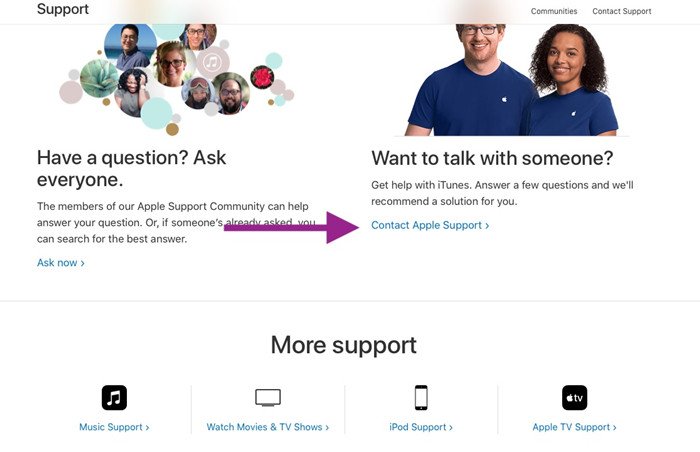Image resolution: width=700 pixels, height=452 pixels.
Task: Follow the Contact Apple Support link
Action: click(x=430, y=225)
